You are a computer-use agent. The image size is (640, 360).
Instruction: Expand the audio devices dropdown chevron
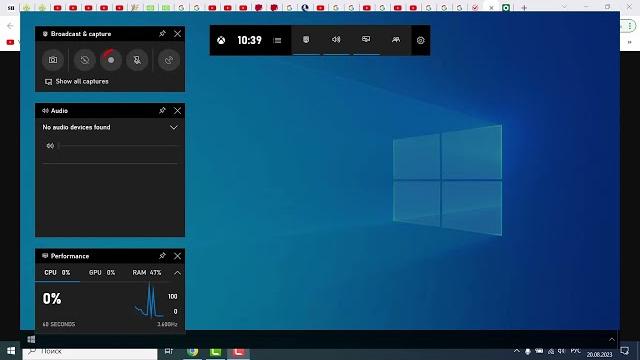click(173, 127)
